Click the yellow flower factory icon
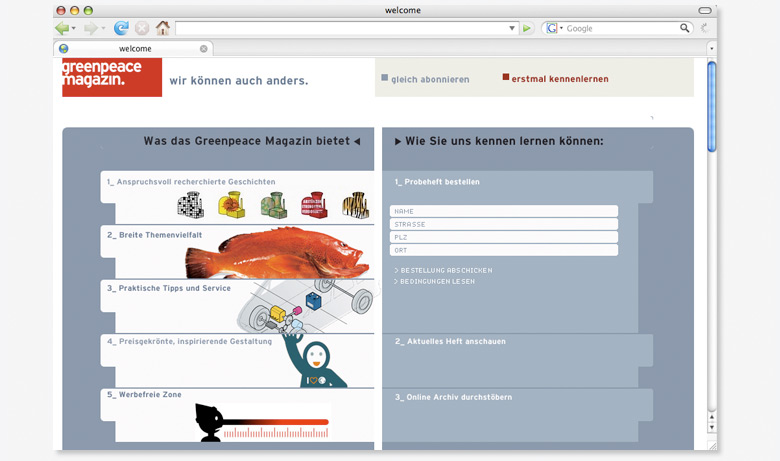Image resolution: width=780 pixels, height=461 pixels. (x=231, y=204)
